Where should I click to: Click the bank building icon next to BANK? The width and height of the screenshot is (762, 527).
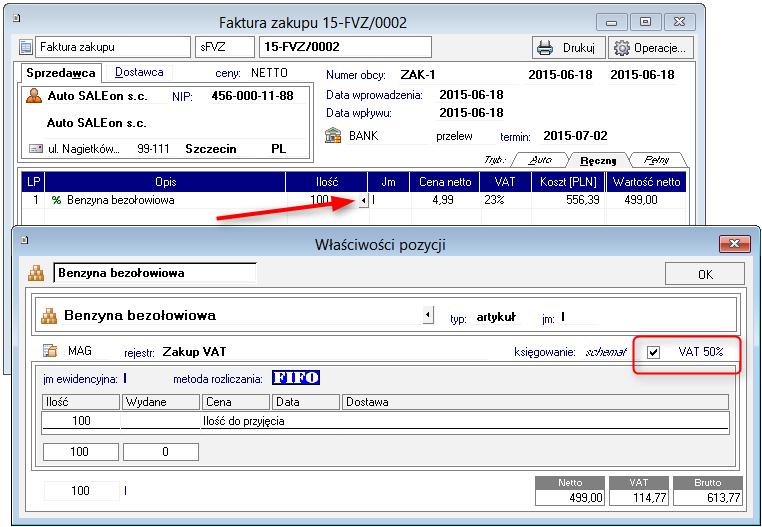(333, 136)
